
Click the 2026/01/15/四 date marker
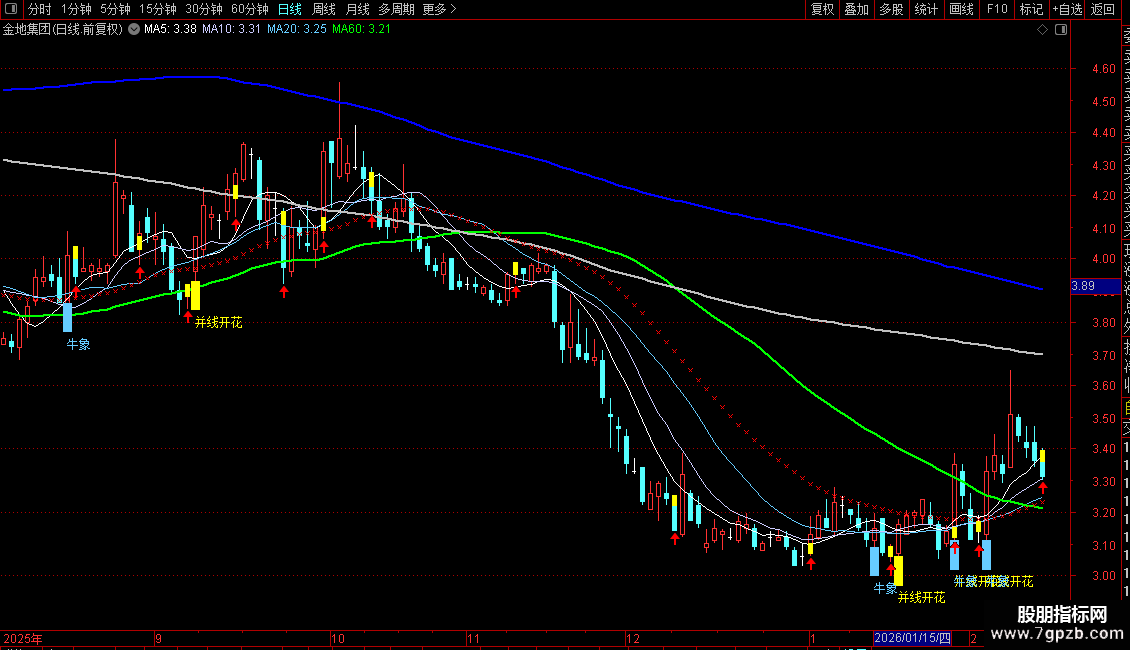click(x=912, y=638)
